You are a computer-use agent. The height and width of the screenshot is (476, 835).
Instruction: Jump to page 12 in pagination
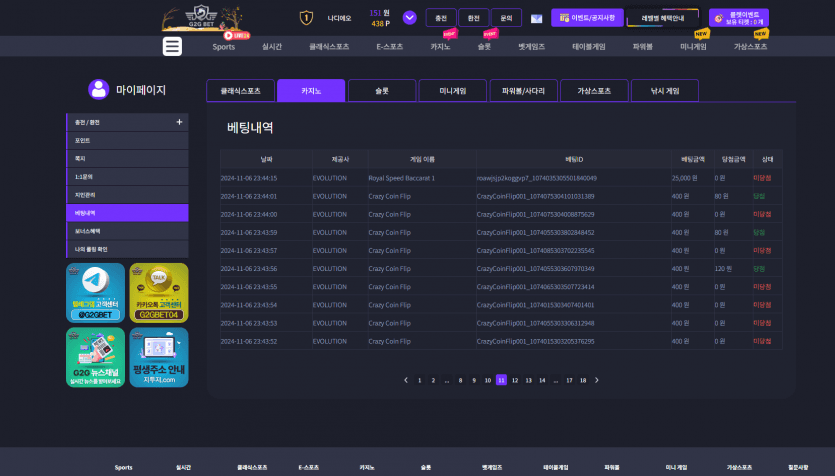click(x=514, y=380)
